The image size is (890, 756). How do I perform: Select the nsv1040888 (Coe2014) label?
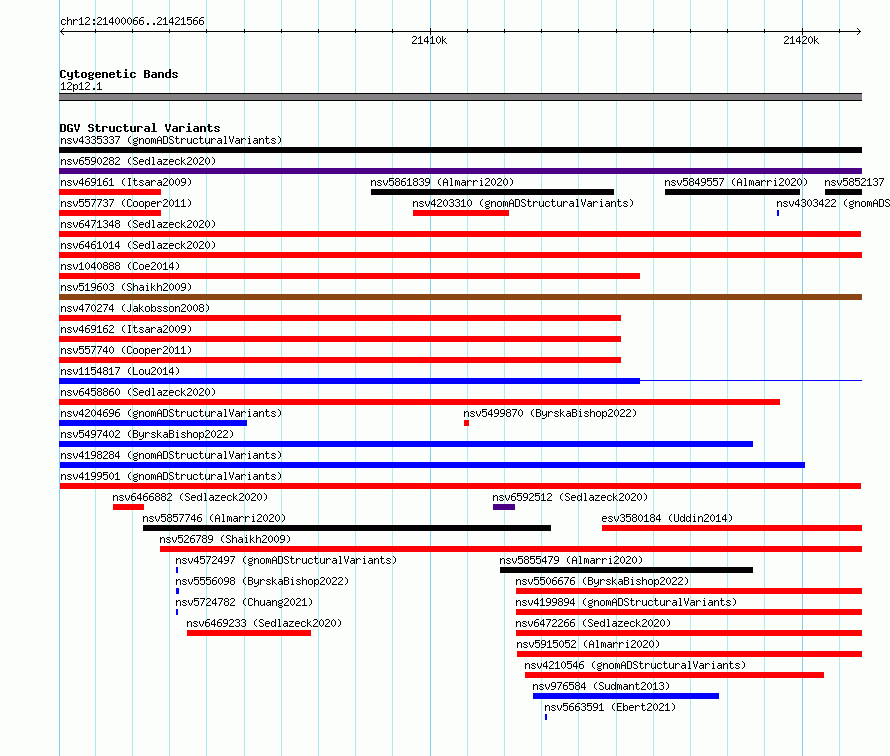[120, 266]
